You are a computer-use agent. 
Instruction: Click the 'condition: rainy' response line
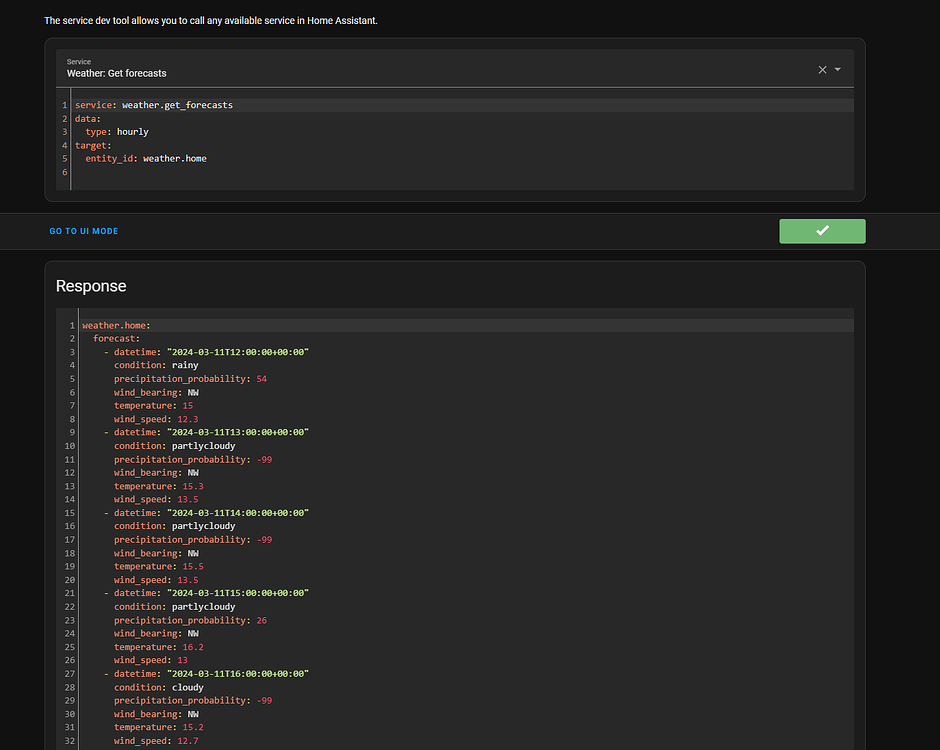tap(156, 365)
